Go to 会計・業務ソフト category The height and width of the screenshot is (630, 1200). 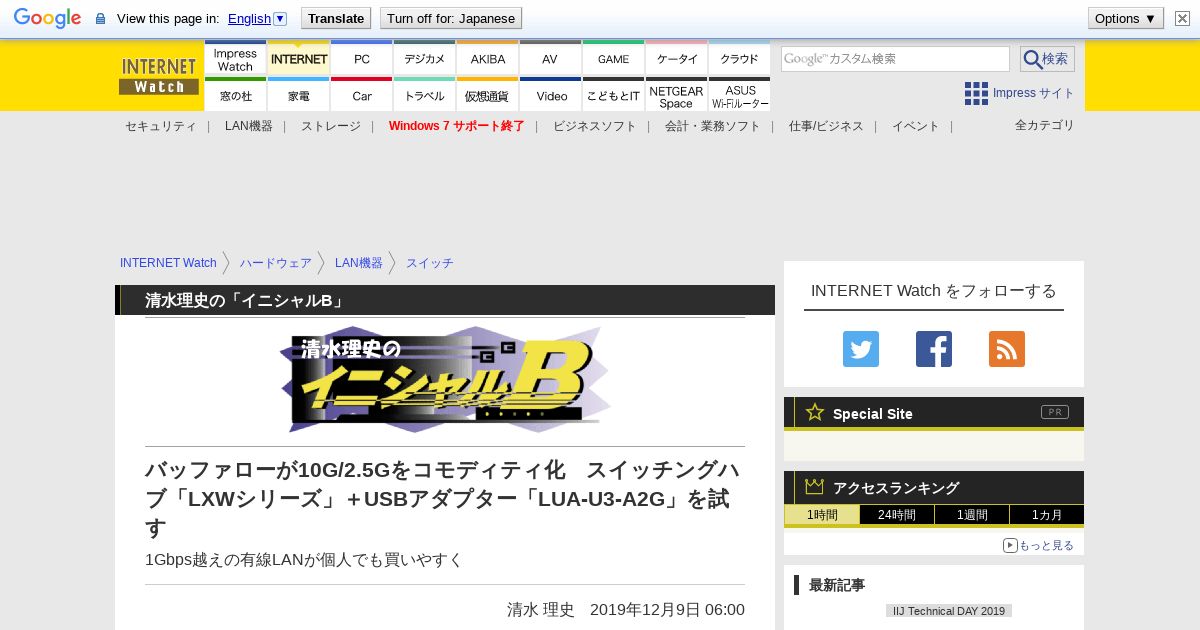pos(712,126)
